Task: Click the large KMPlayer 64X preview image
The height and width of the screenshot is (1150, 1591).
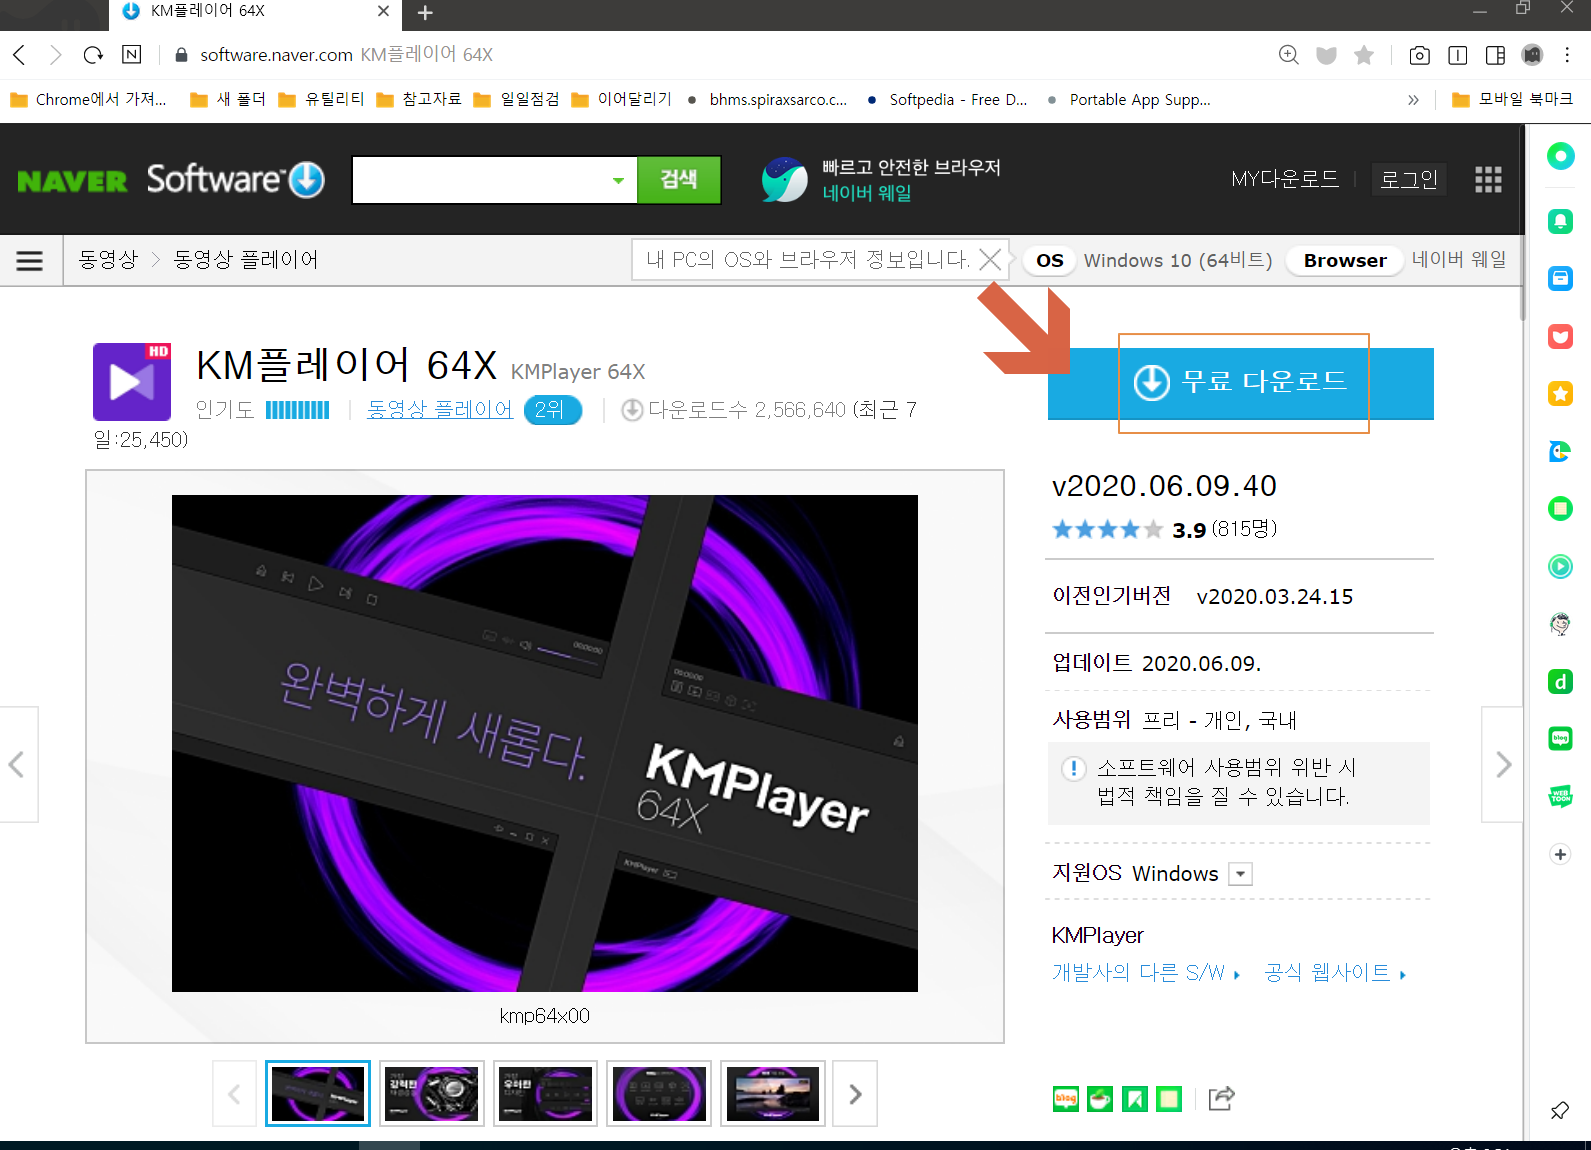Action: click(545, 743)
